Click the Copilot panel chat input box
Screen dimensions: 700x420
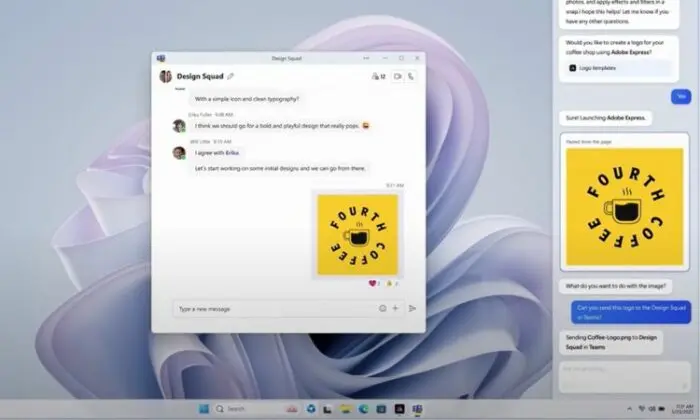[x=624, y=377]
